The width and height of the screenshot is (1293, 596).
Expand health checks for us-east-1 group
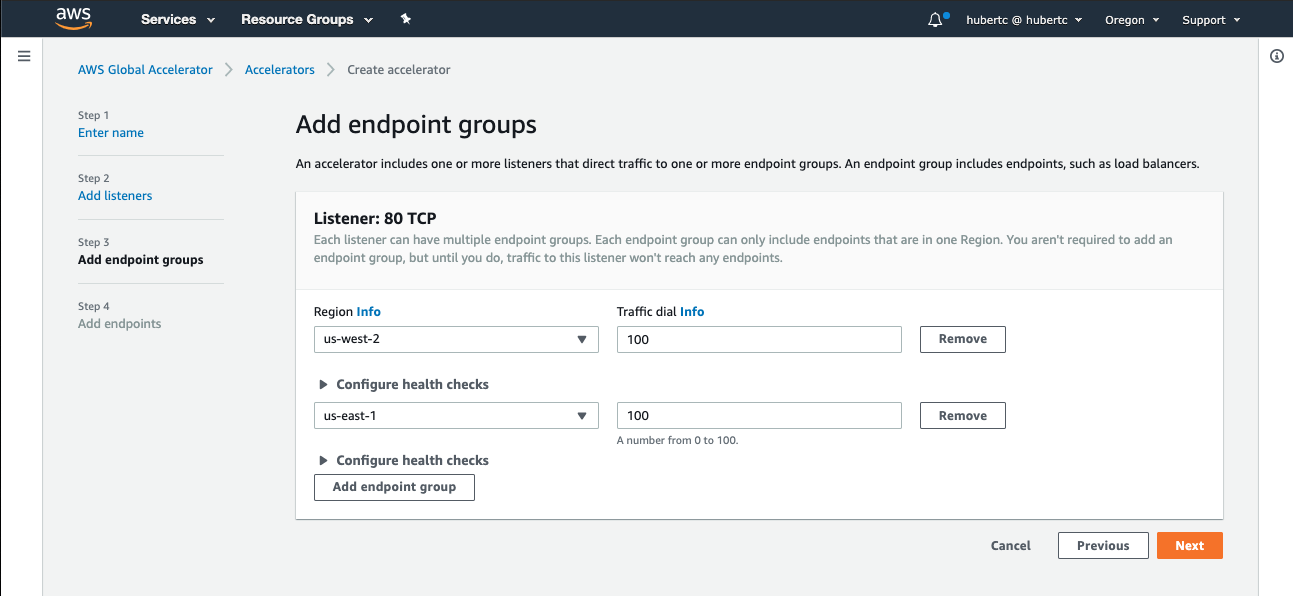tap(403, 461)
